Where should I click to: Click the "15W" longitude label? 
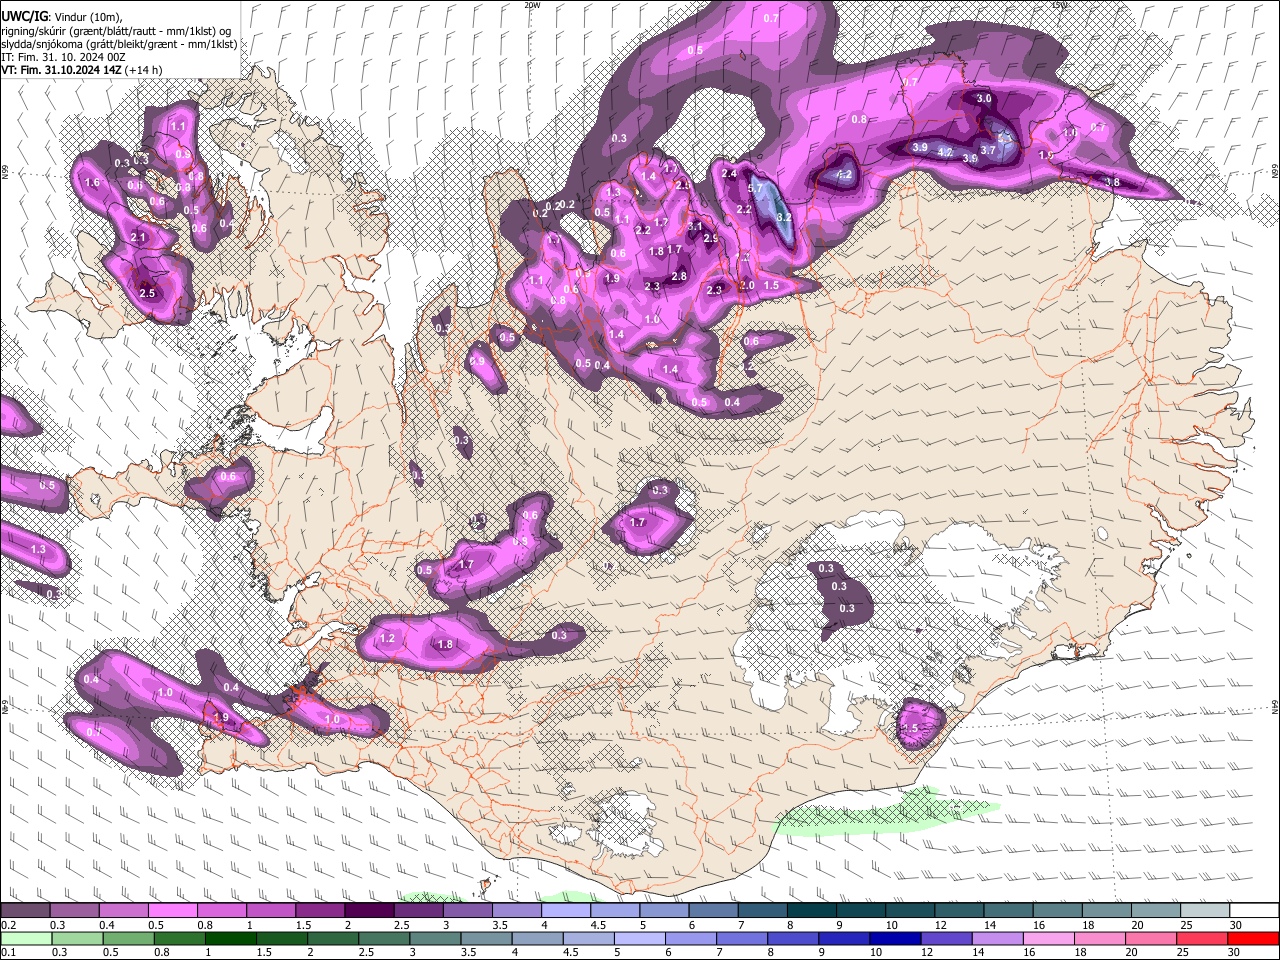(1060, 5)
